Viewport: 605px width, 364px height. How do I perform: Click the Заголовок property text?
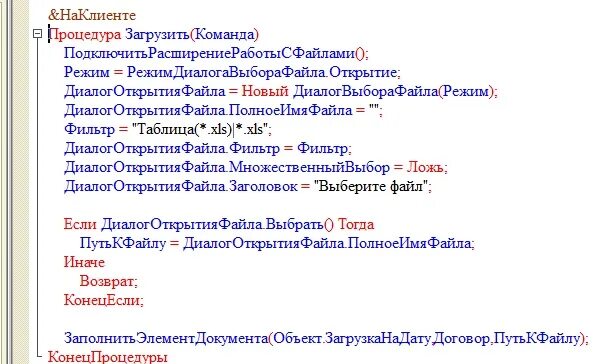point(264,186)
